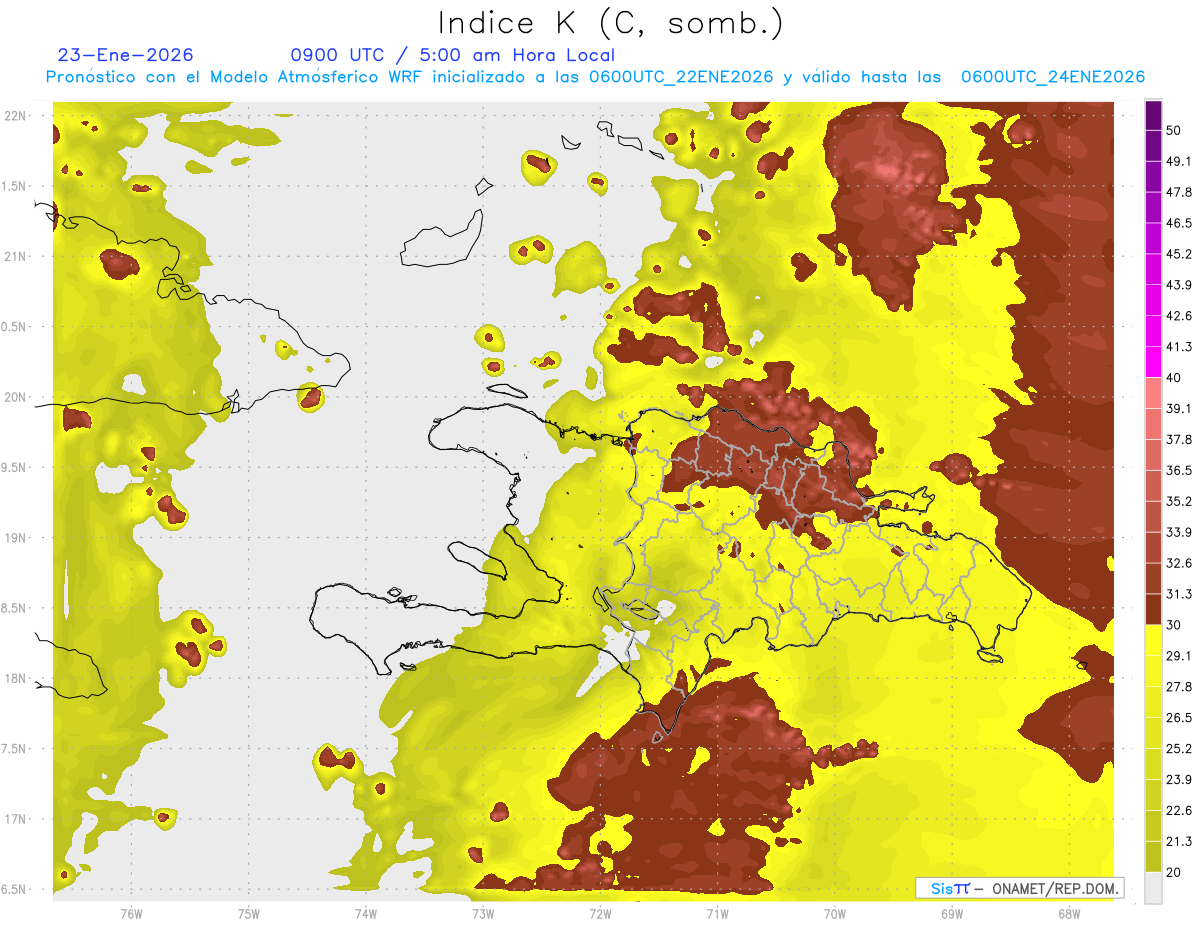Click the latitude axis label "18N"

(x=16, y=679)
